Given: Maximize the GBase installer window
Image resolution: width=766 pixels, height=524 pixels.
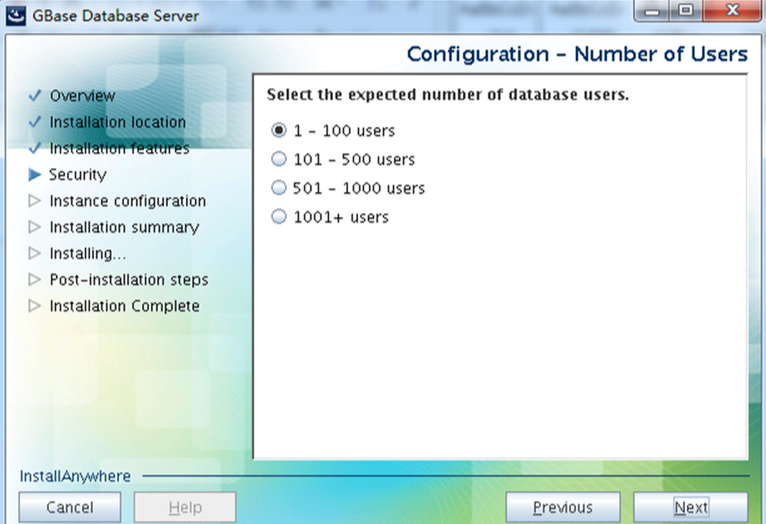Looking at the screenshot, I should pyautogui.click(x=686, y=11).
